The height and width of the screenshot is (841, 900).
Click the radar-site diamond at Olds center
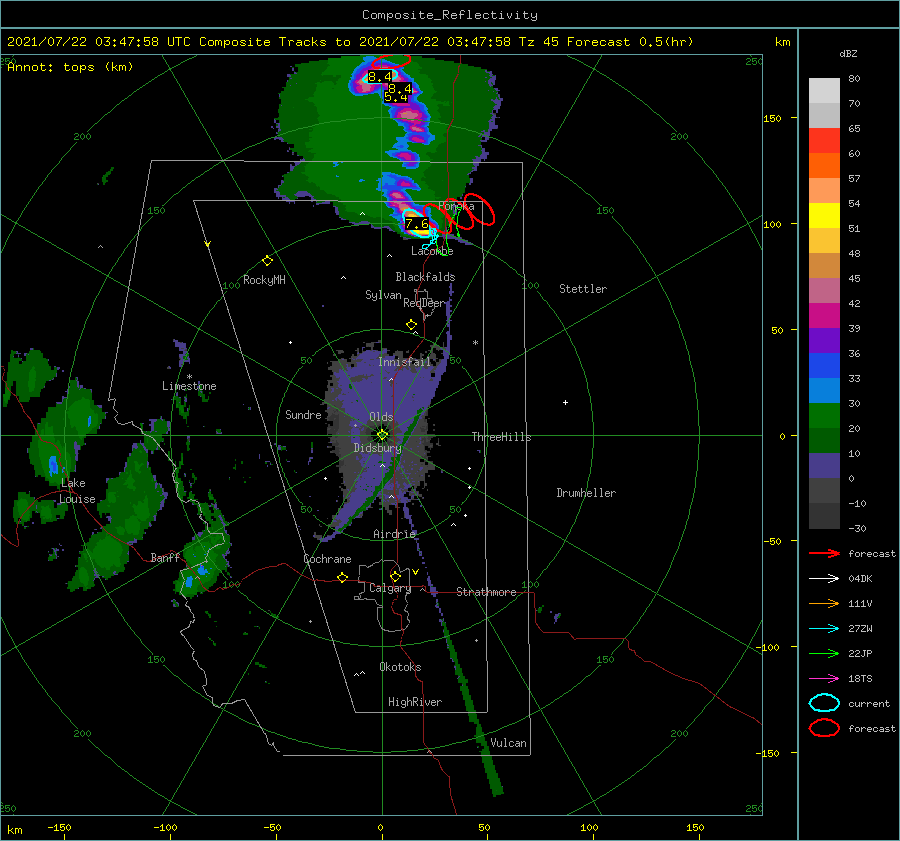click(x=382, y=435)
